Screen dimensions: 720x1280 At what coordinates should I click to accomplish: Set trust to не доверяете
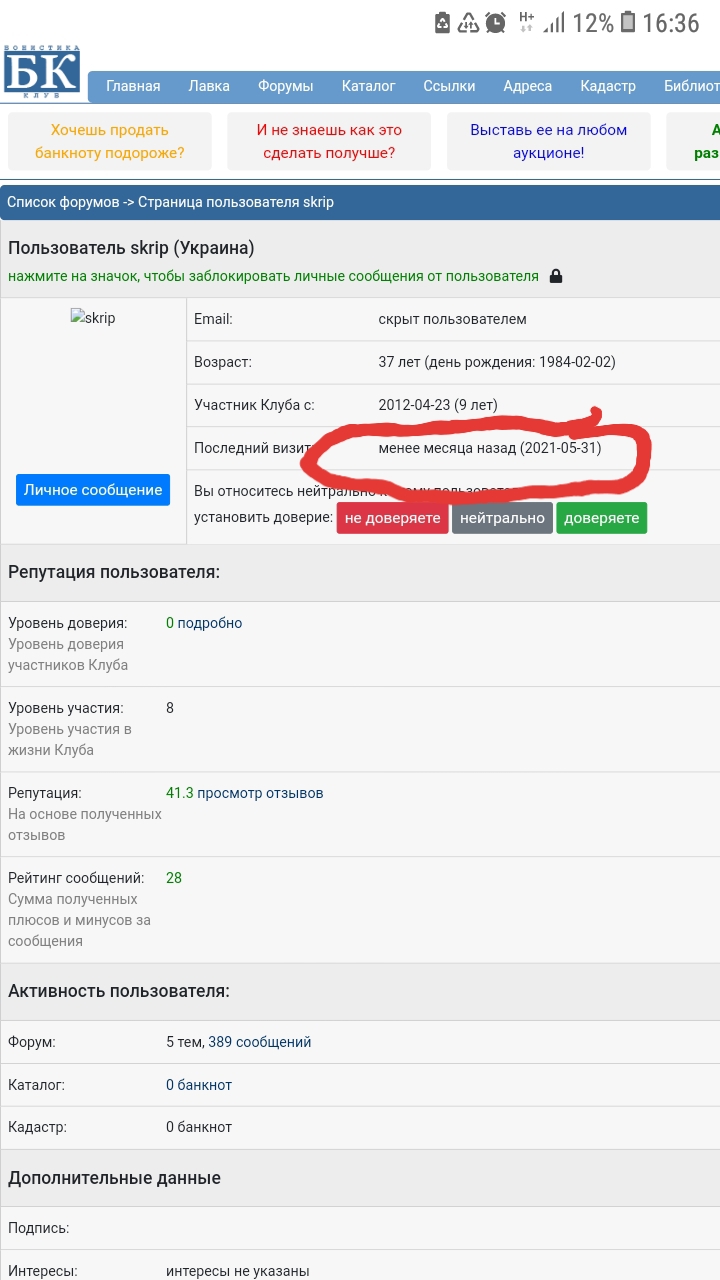pyautogui.click(x=392, y=518)
